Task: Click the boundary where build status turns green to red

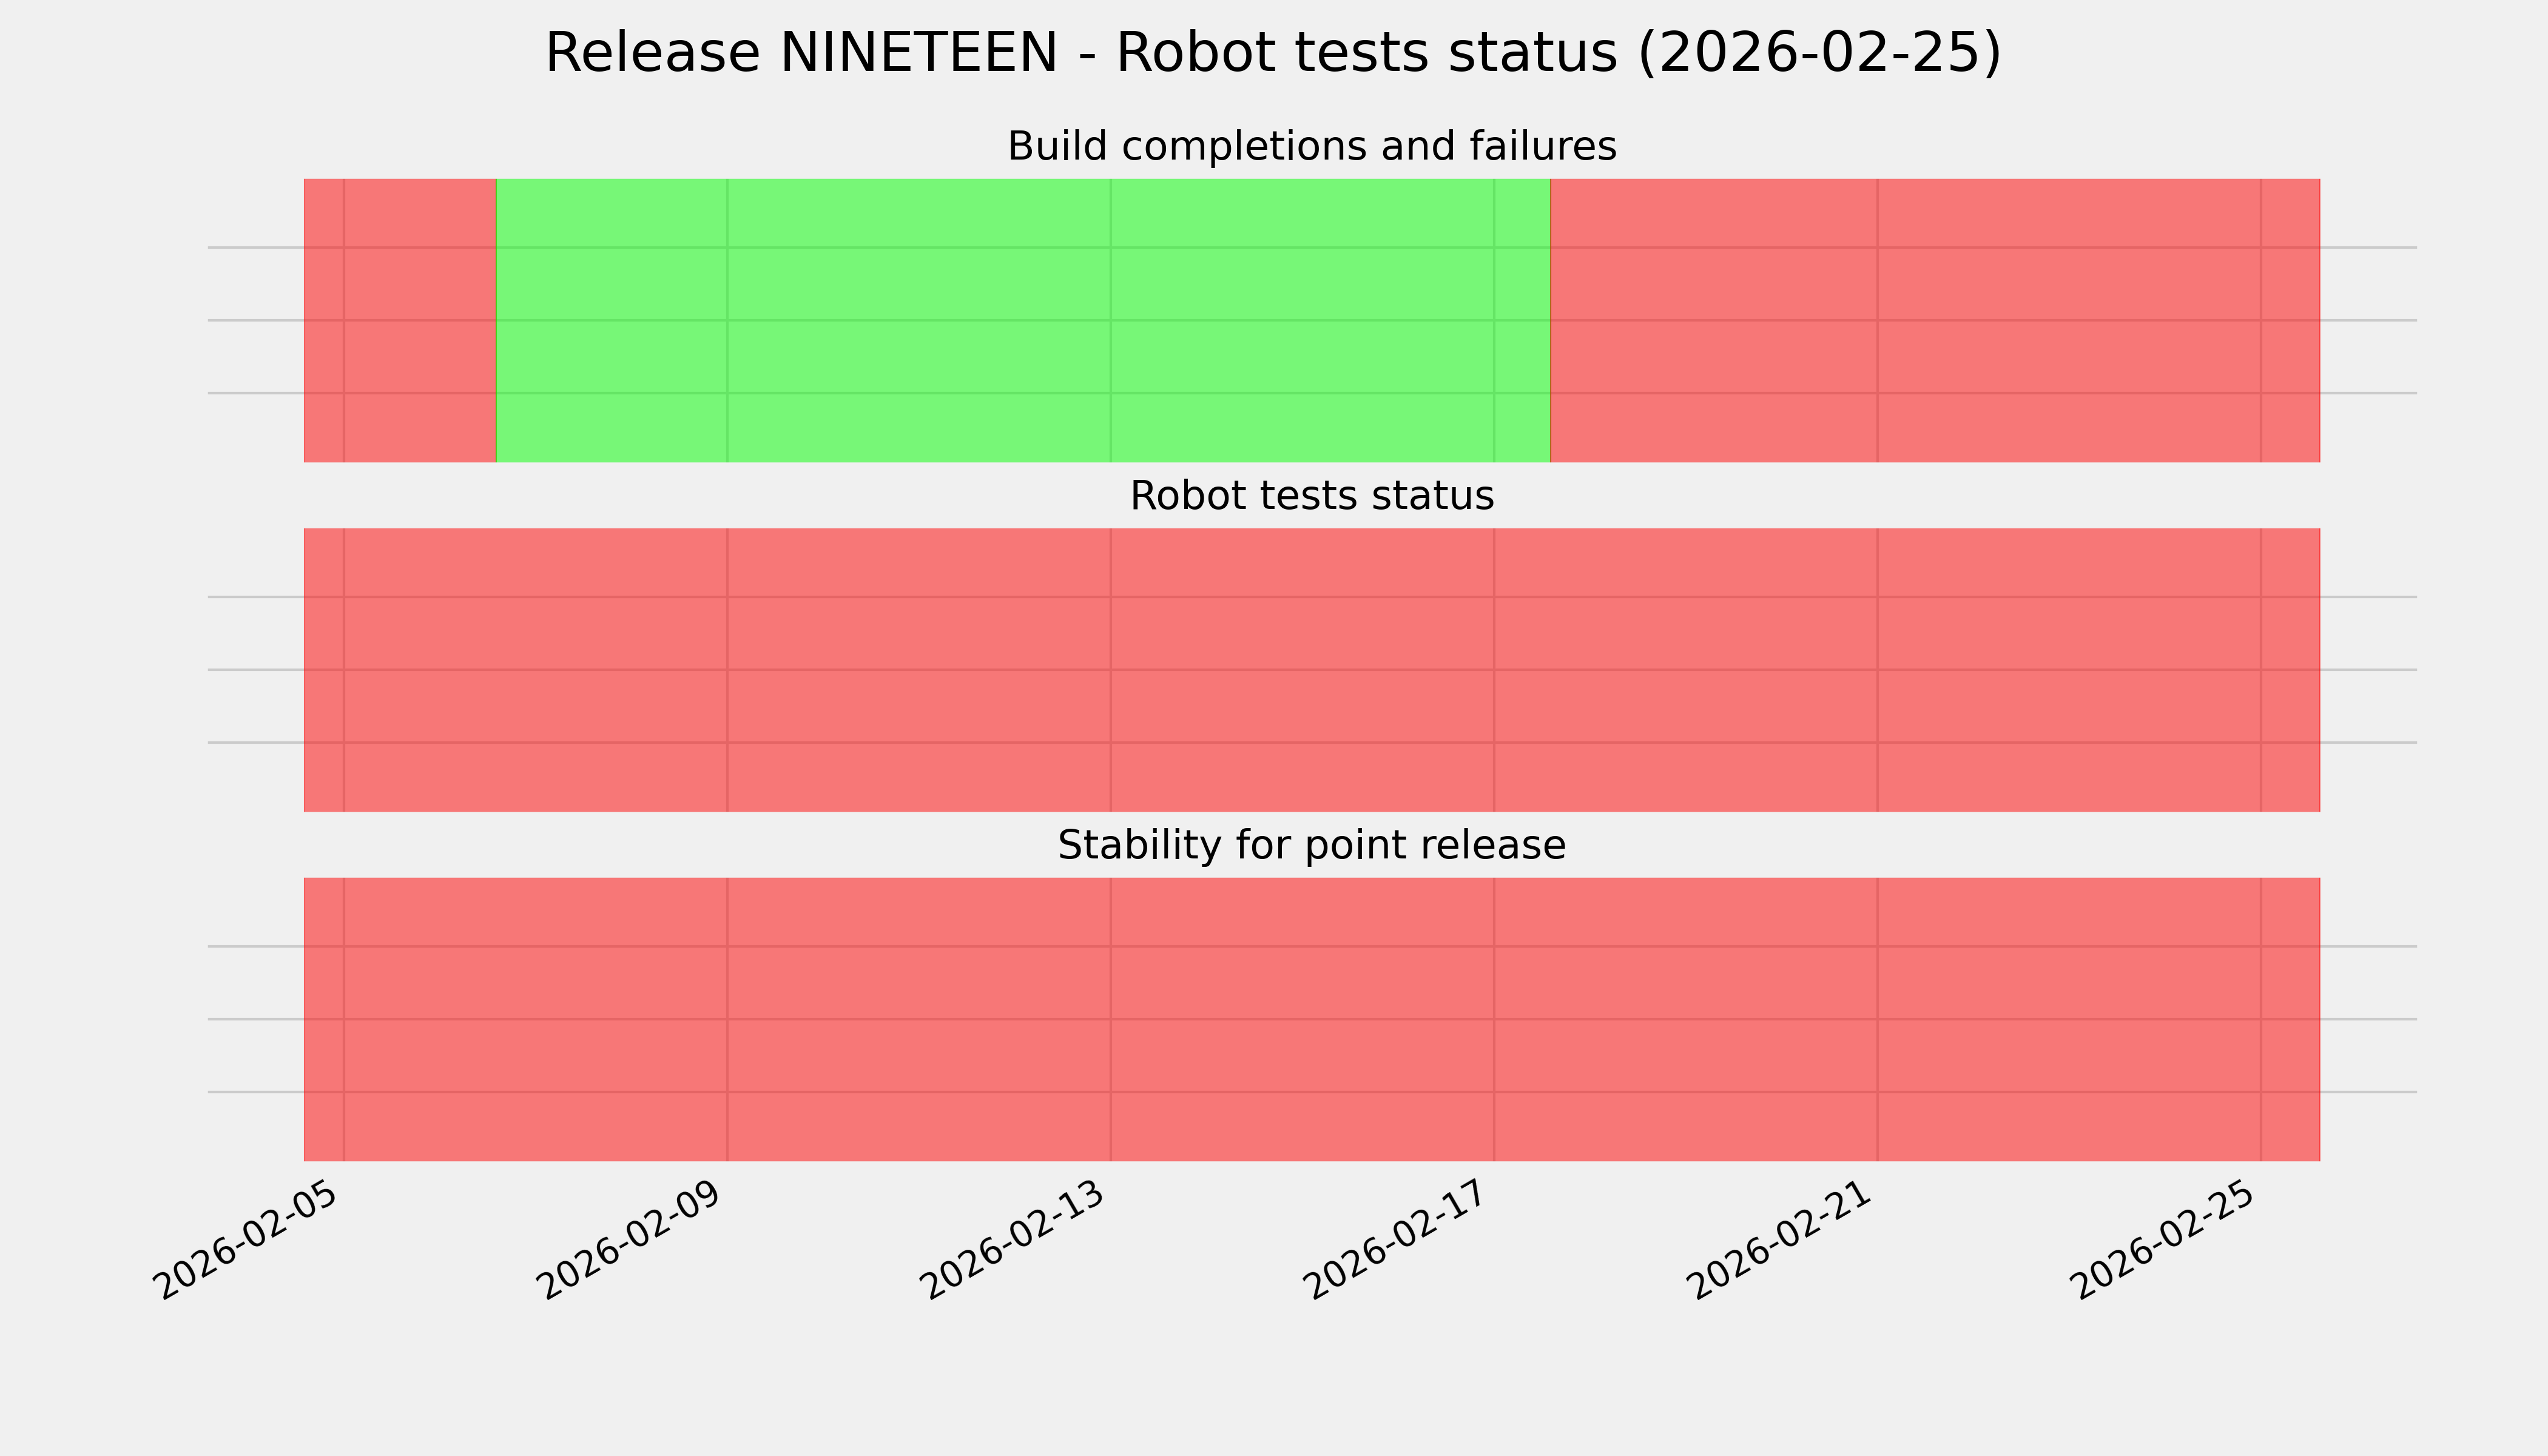Action: 1550,320
